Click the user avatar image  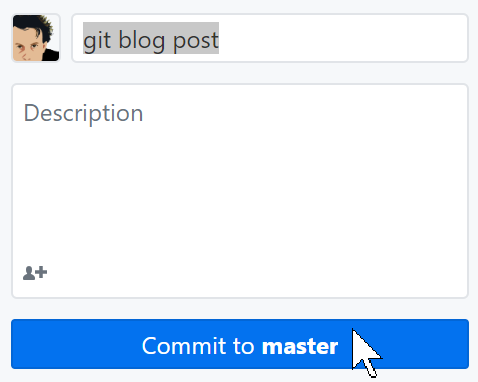pyautogui.click(x=36, y=38)
